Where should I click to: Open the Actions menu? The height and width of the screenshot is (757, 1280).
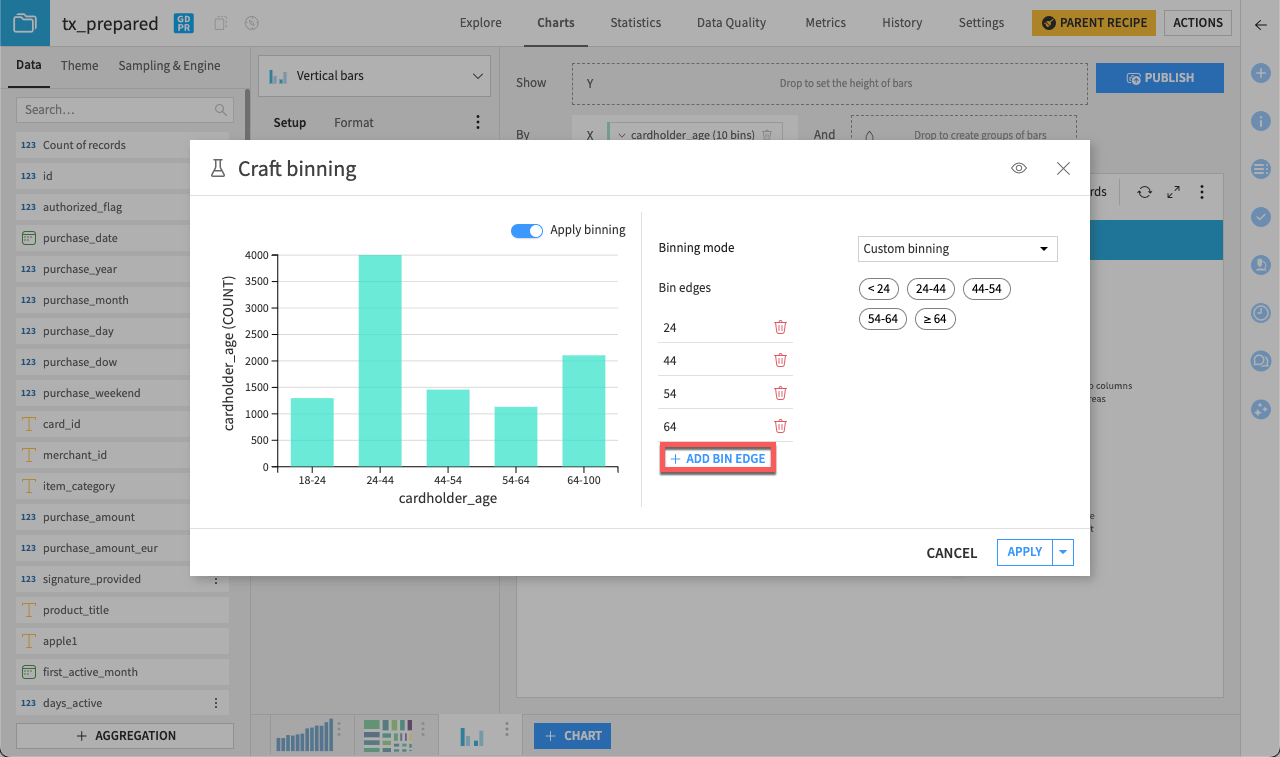(x=1198, y=23)
